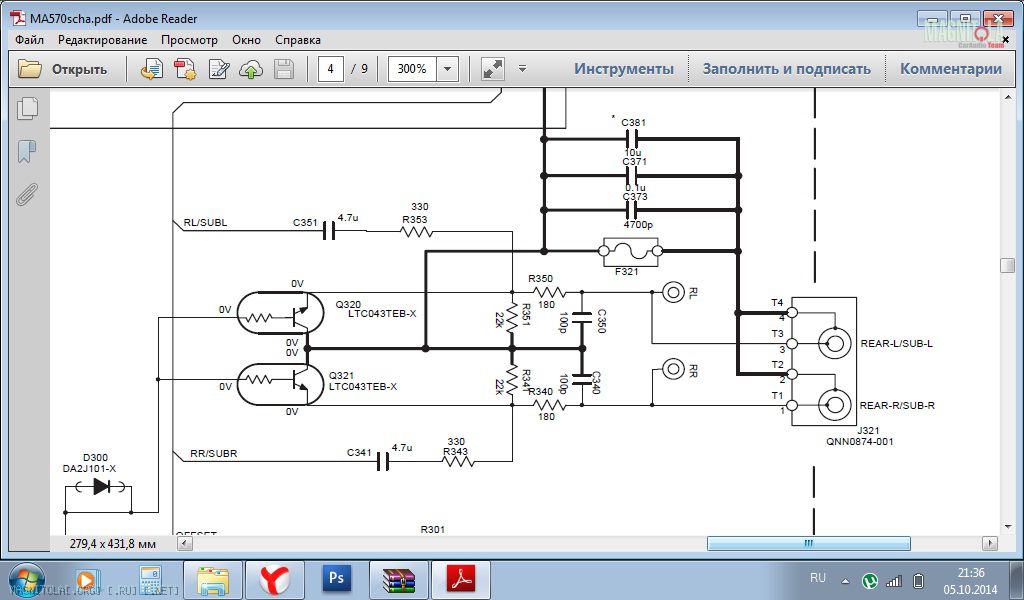1024x600 pixels.
Task: Click the Q320 transistor label
Action: (x=347, y=304)
